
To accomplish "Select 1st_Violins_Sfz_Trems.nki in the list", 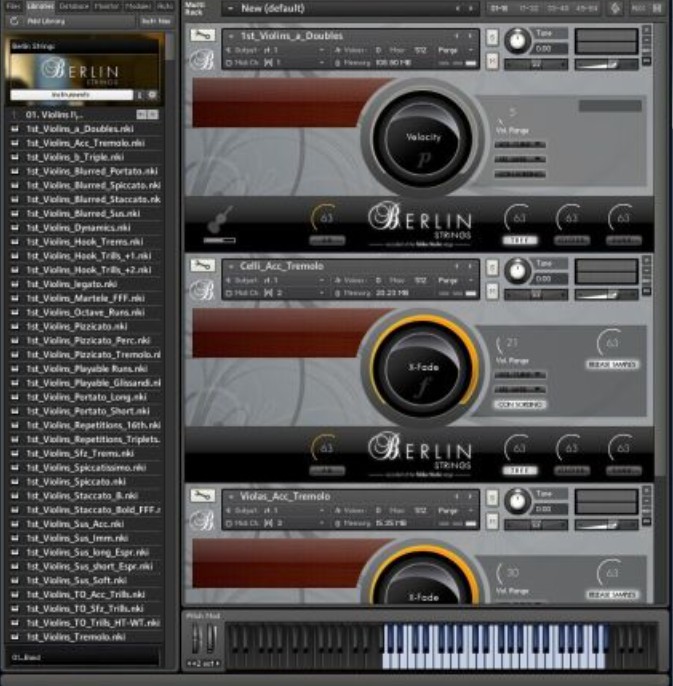I will pyautogui.click(x=80, y=453).
